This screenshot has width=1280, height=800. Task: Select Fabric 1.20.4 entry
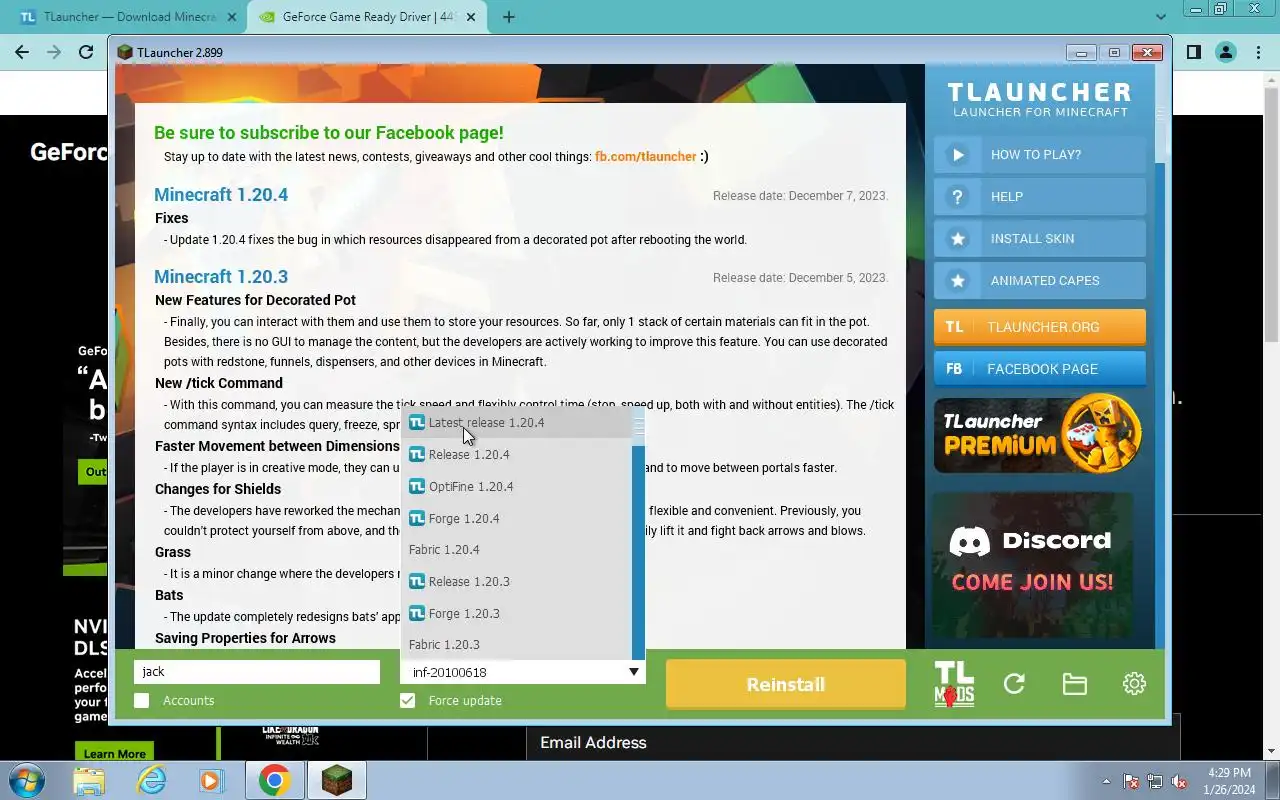pos(517,550)
